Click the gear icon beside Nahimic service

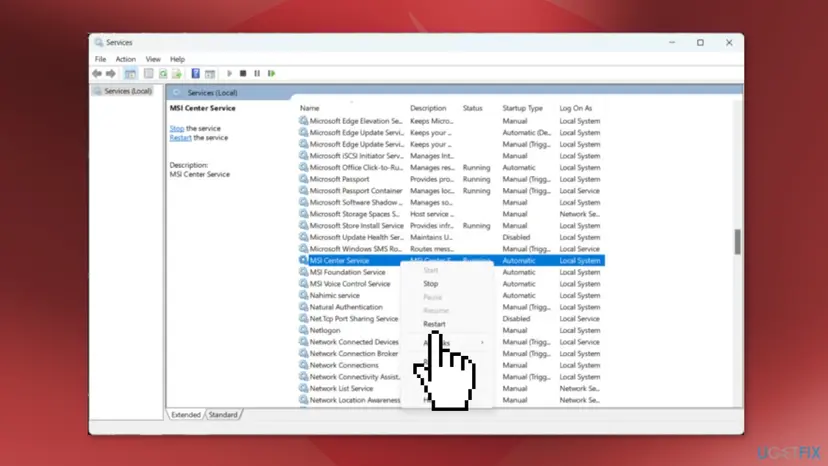303,295
